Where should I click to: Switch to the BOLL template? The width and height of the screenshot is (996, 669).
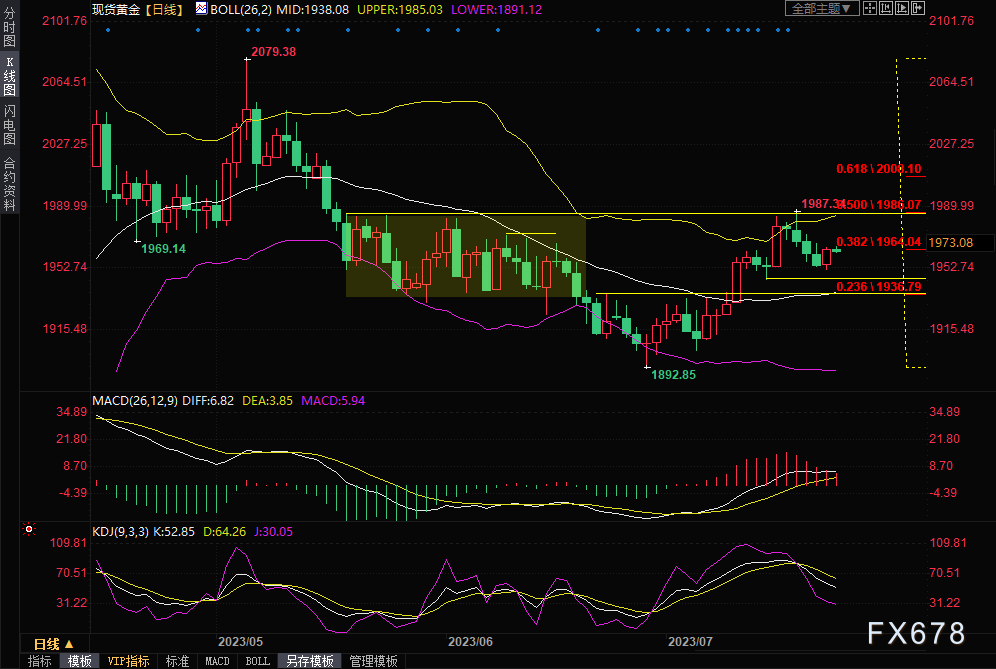(x=258, y=661)
